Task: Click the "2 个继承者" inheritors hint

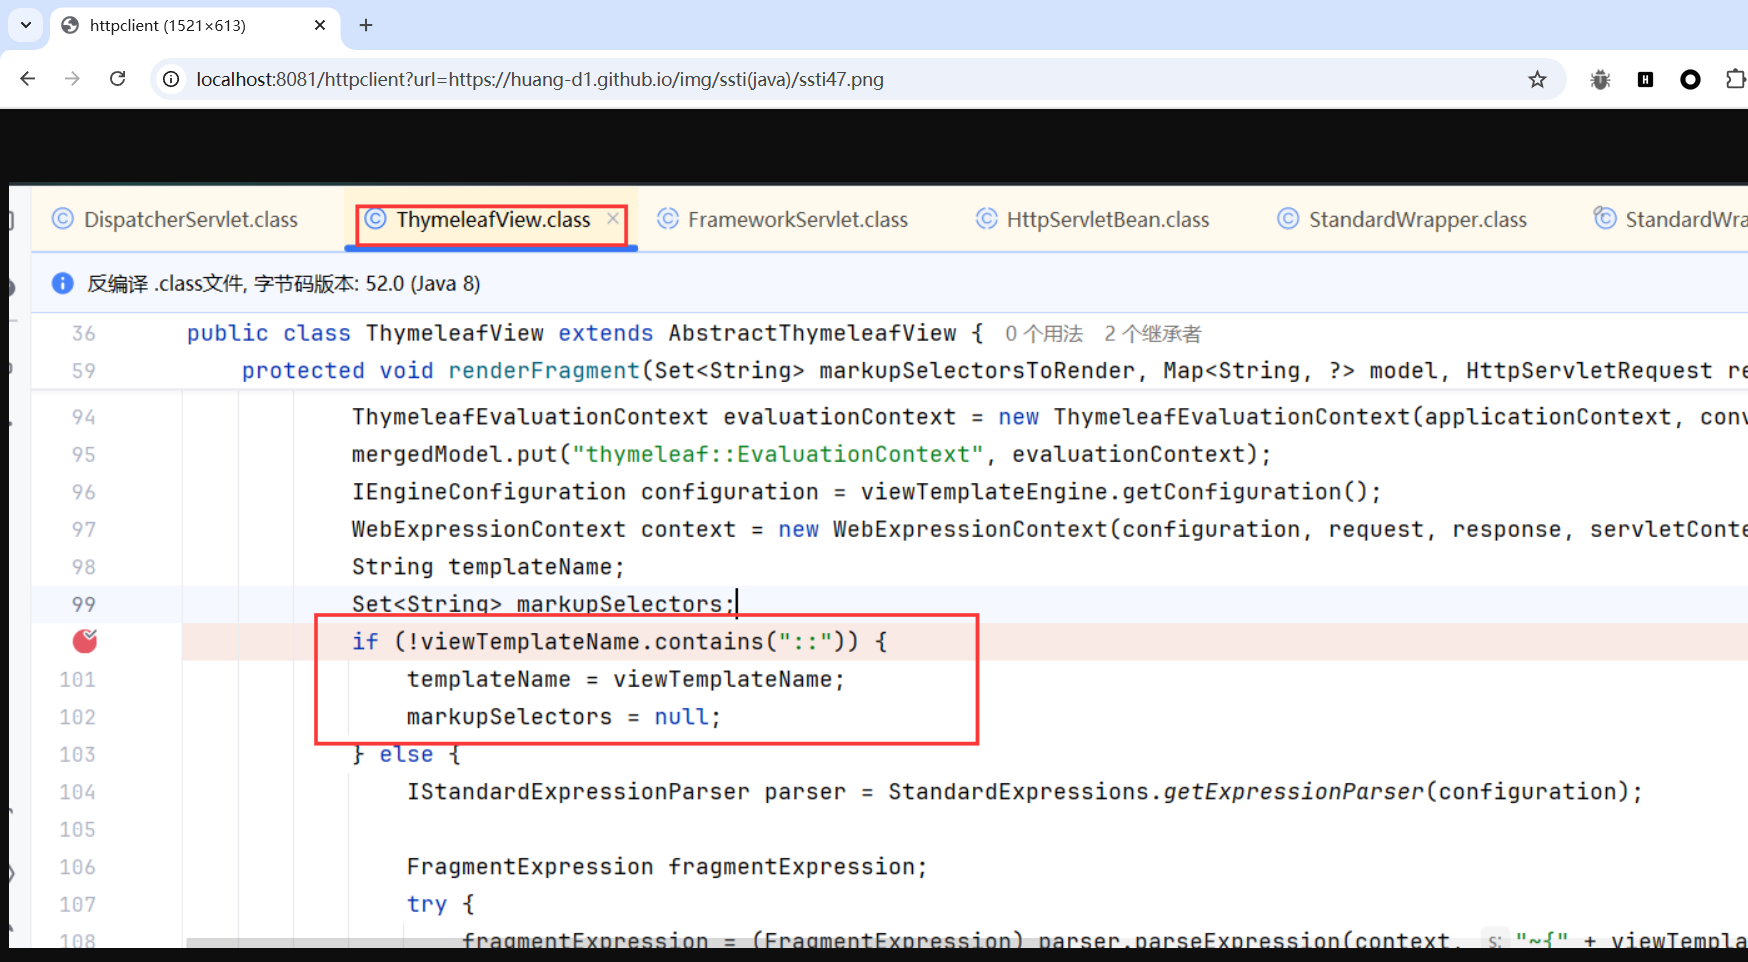Action: point(1152,334)
